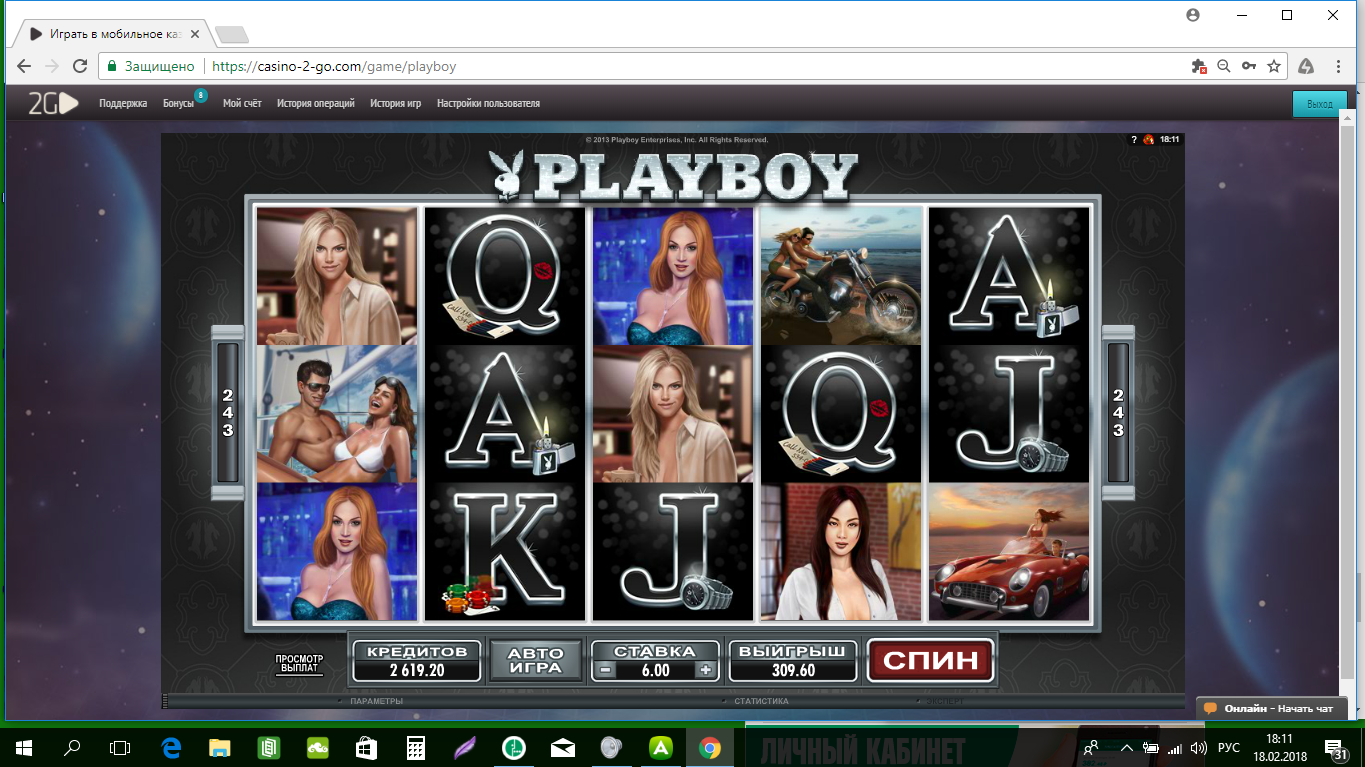Go back to previous page
The height and width of the screenshot is (767, 1365).
coord(24,67)
